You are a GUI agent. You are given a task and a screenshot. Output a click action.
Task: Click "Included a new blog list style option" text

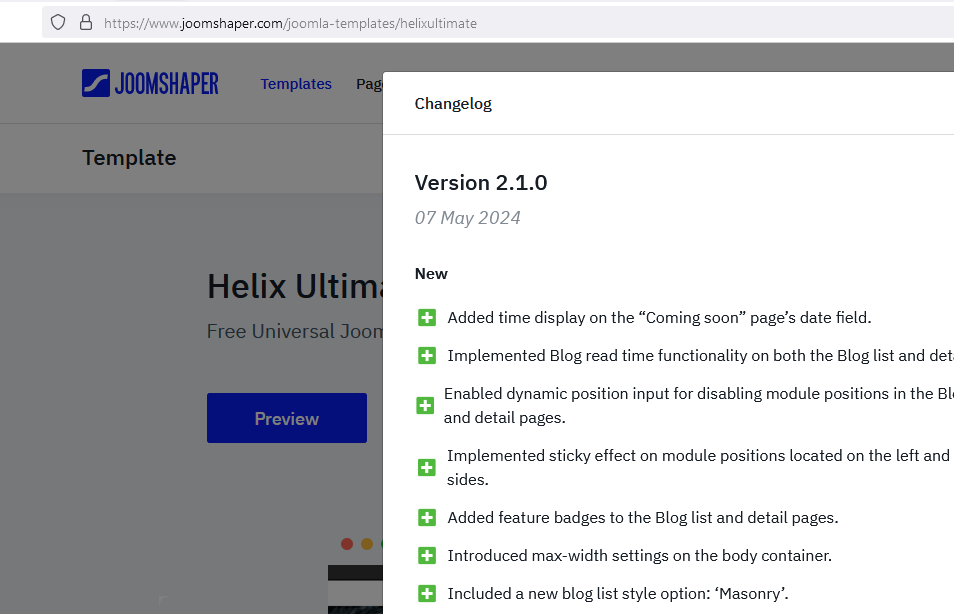click(618, 593)
